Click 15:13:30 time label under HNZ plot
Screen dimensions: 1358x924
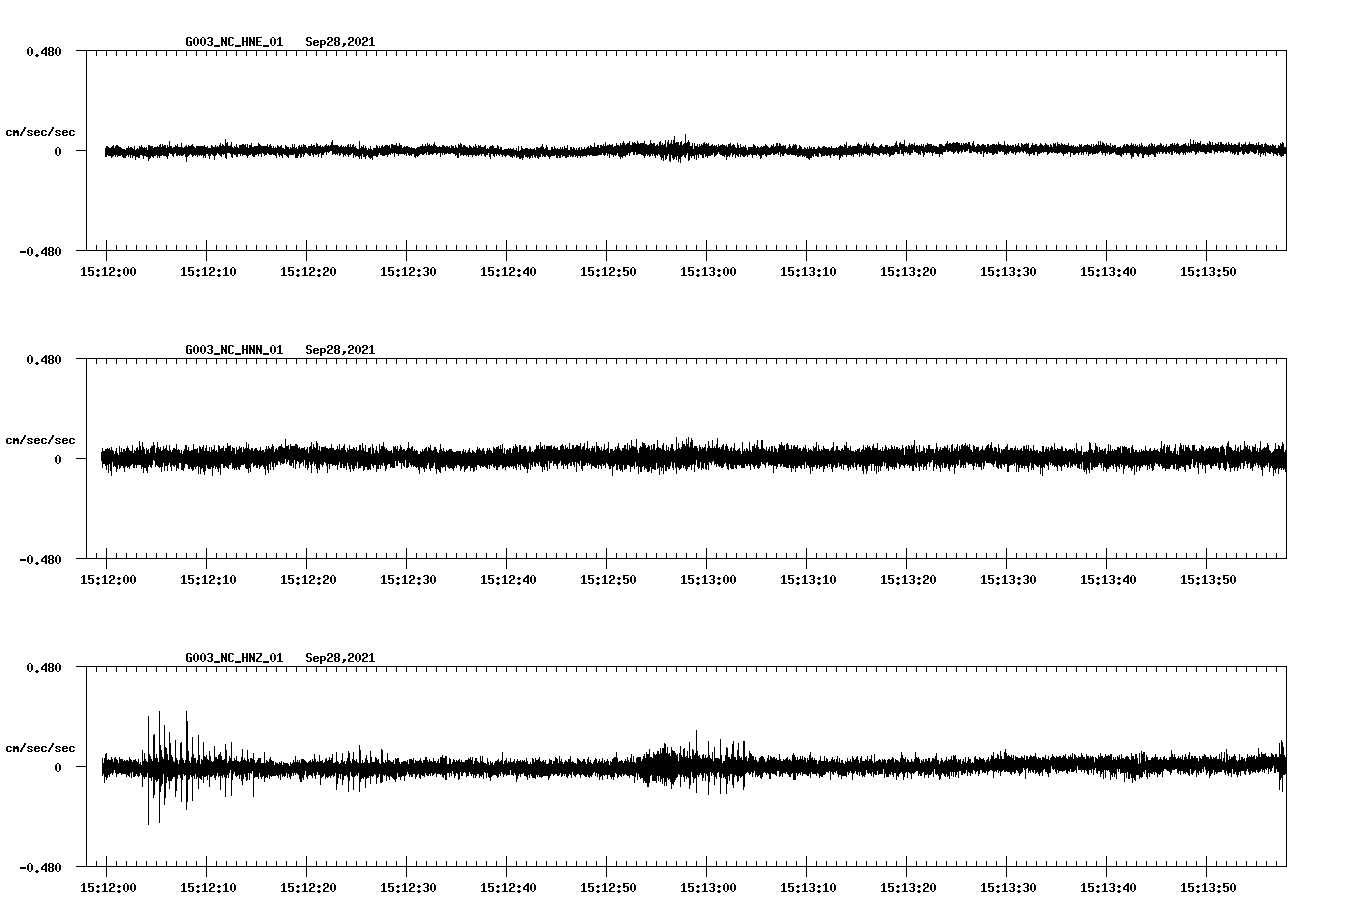pyautogui.click(x=1008, y=888)
